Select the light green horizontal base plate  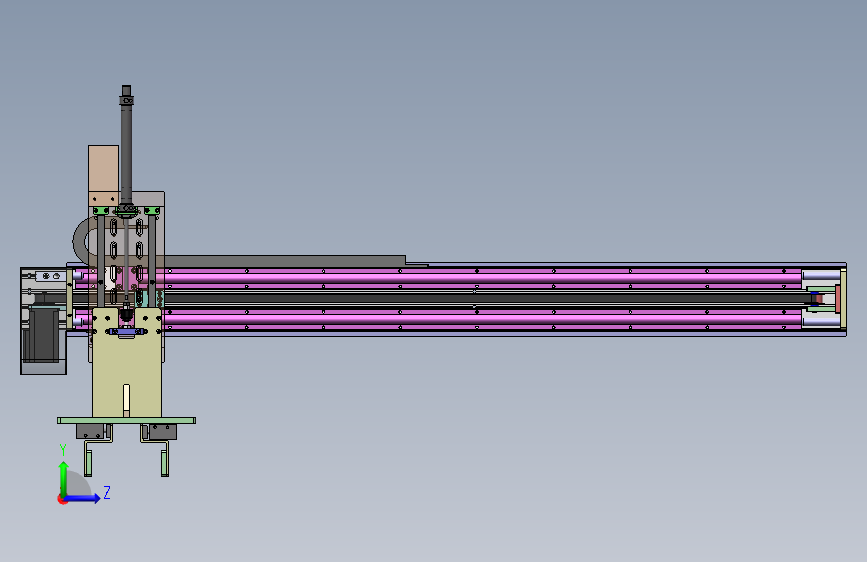[x=126, y=420]
